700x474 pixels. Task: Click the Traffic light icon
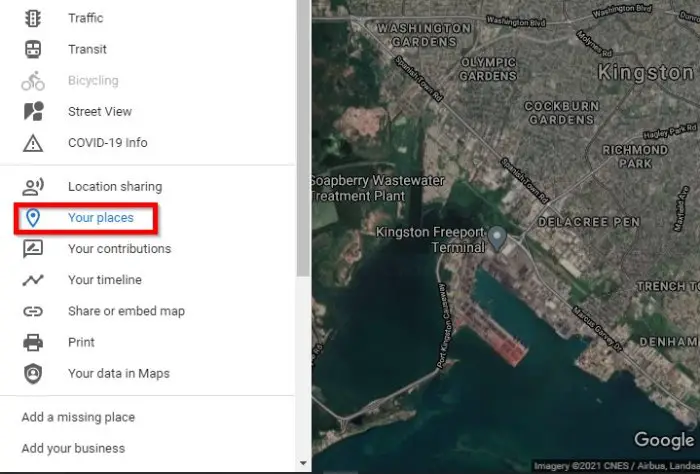tap(33, 18)
